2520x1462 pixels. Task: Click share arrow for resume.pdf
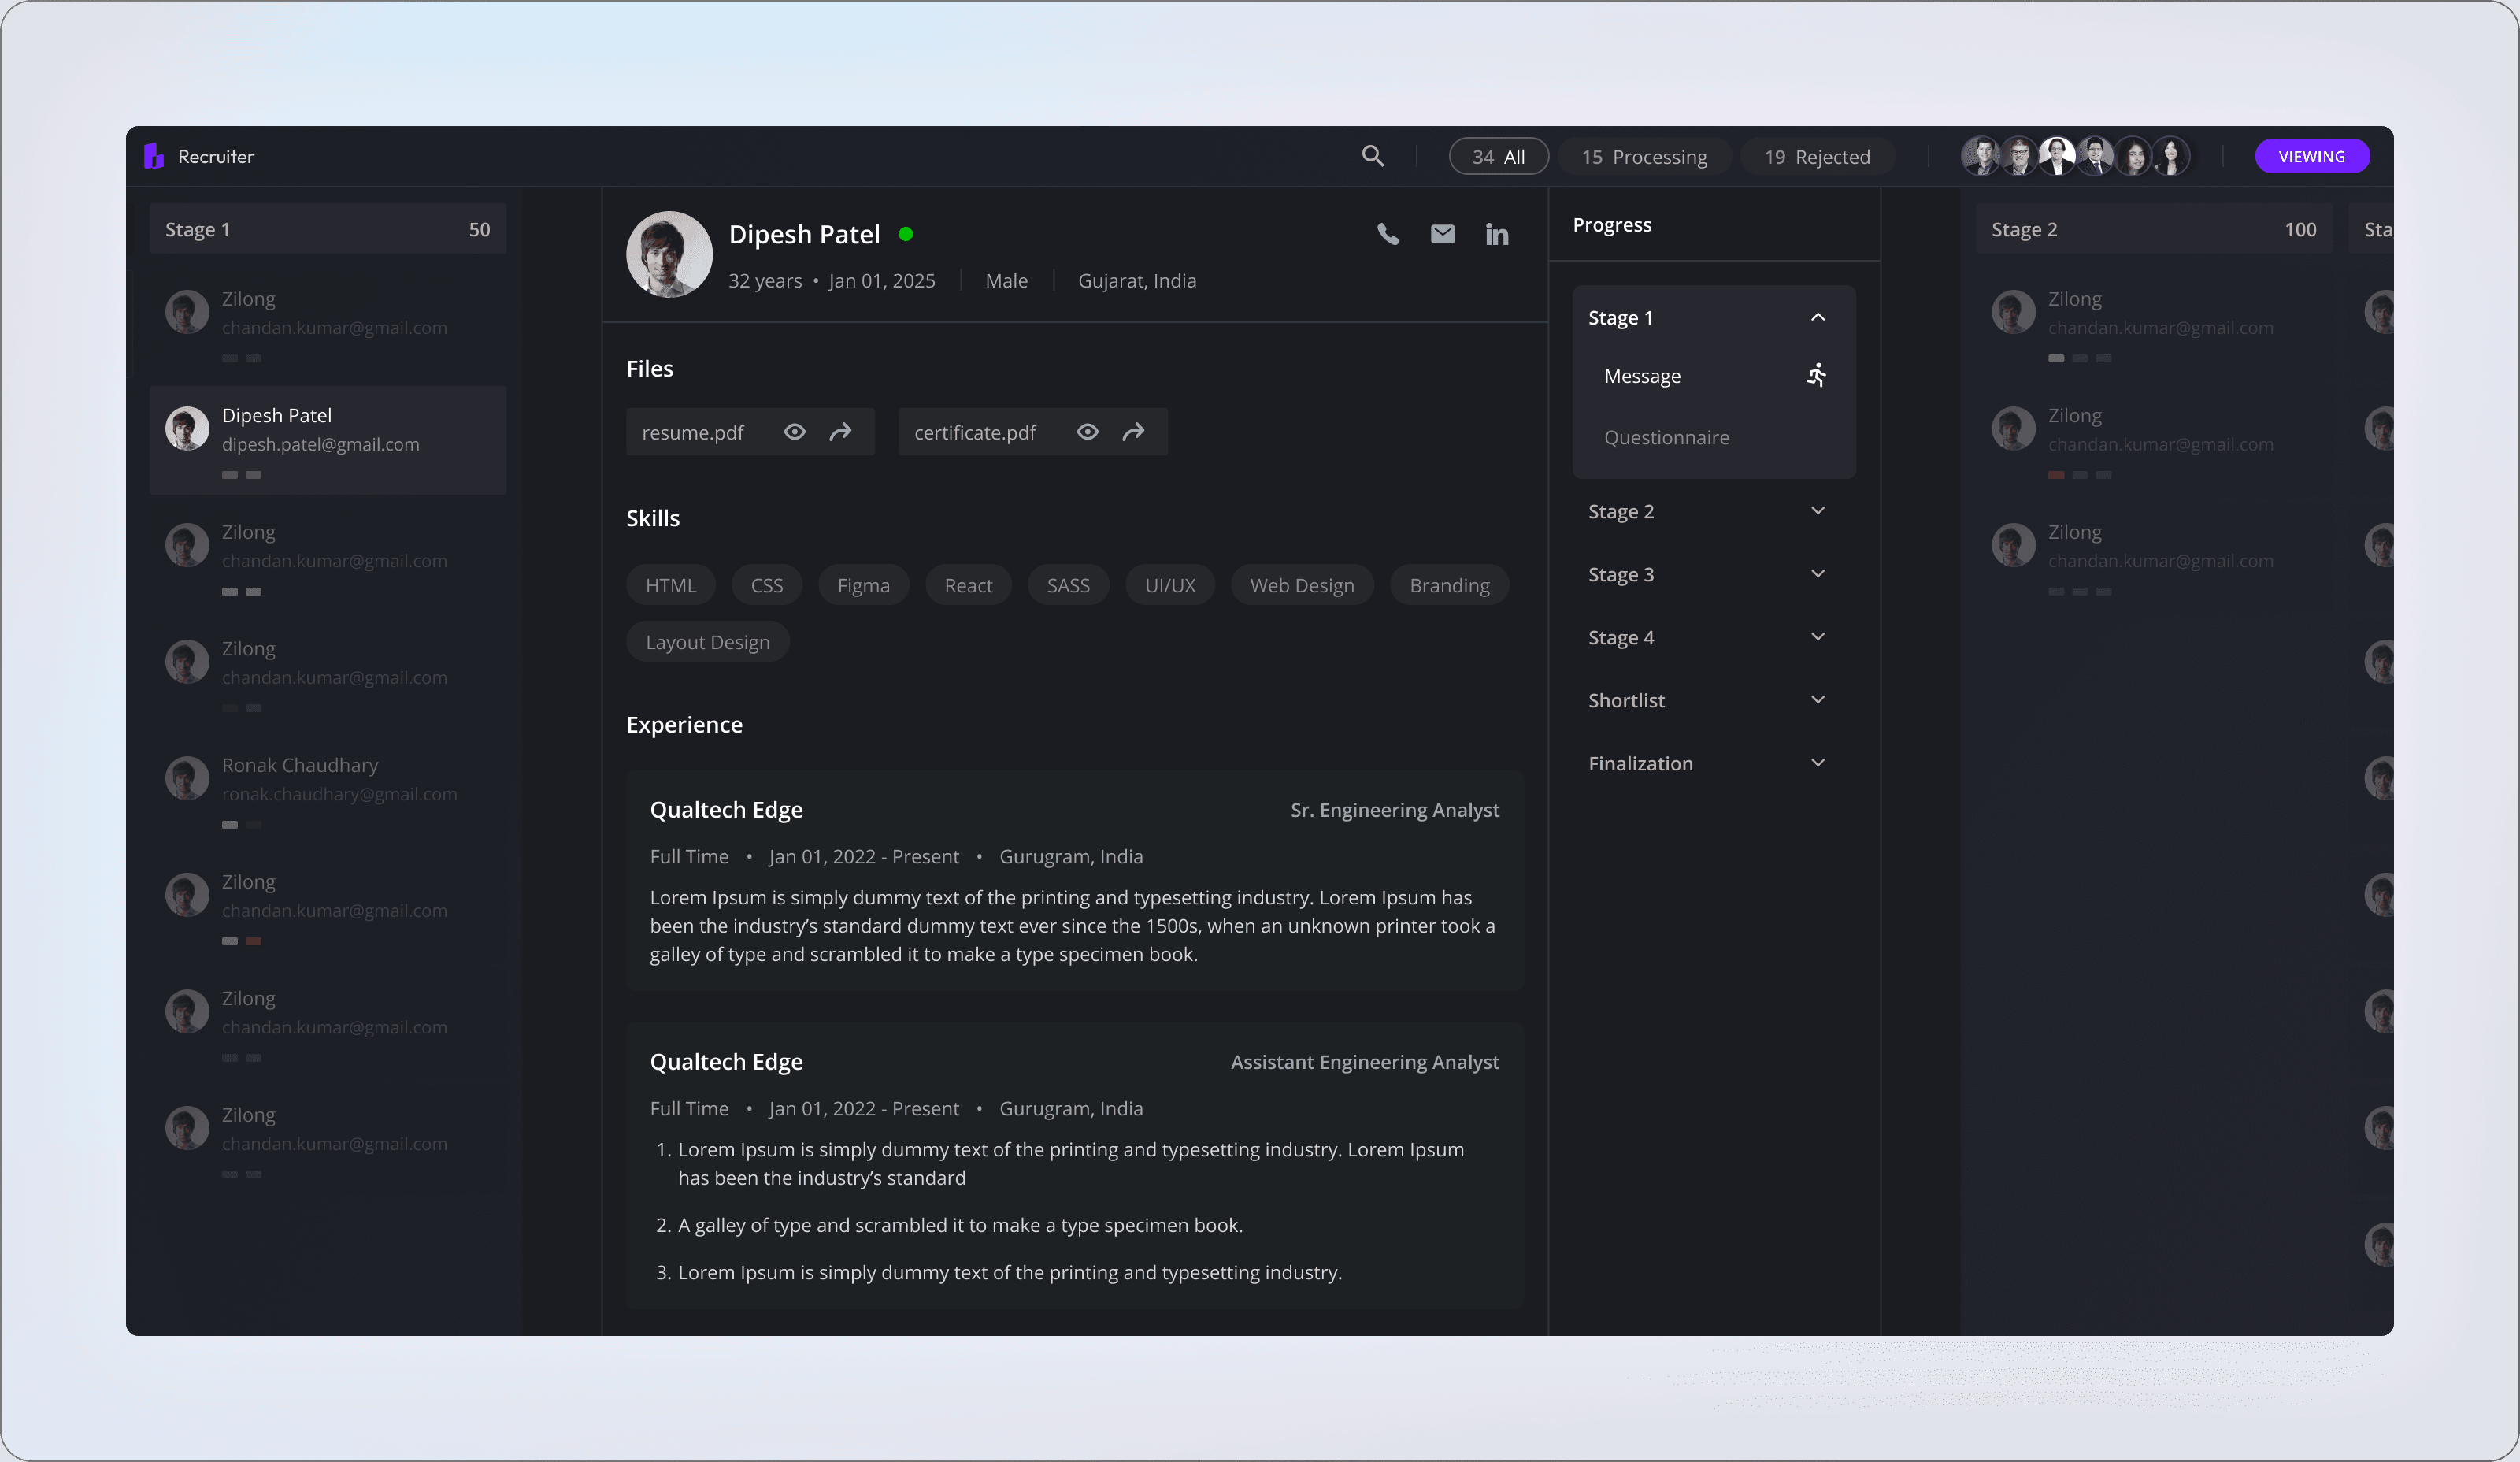point(840,432)
